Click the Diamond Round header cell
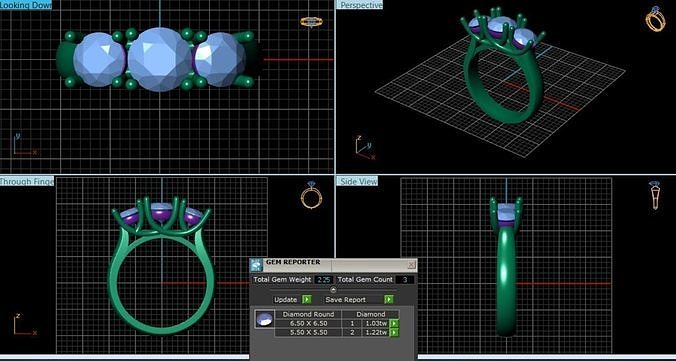Viewport: 676px width, 361px height. [x=308, y=314]
